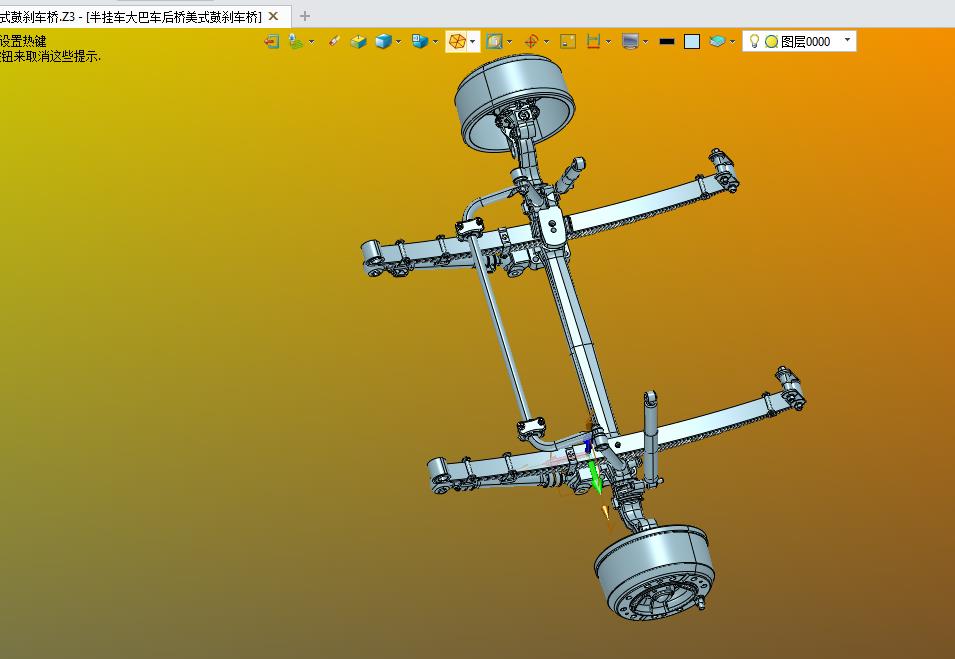Click the black line color swatch

(x=667, y=41)
